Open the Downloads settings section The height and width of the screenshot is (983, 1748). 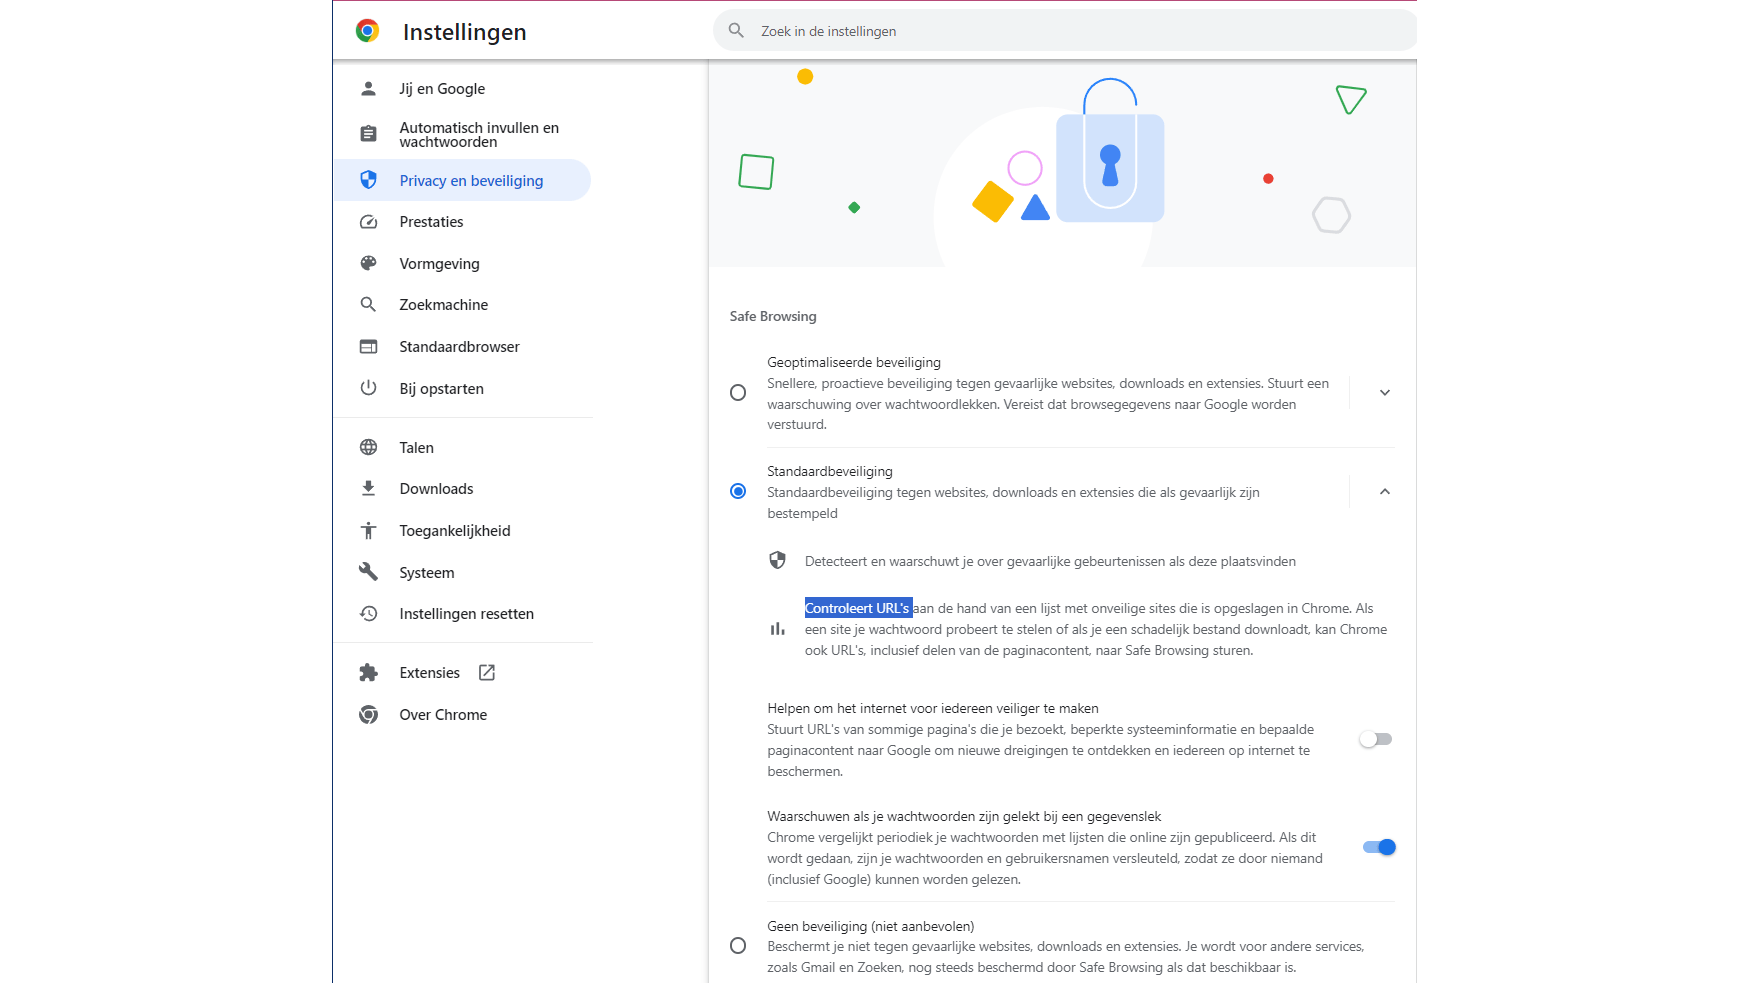click(x=436, y=489)
